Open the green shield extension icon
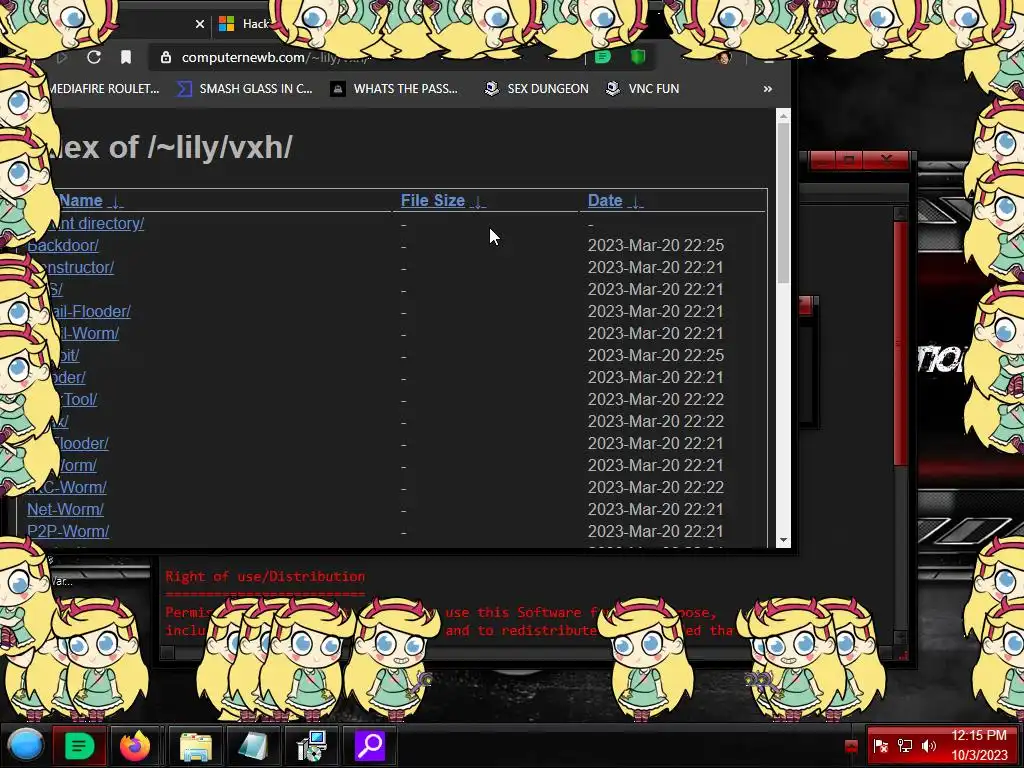 coord(638,57)
